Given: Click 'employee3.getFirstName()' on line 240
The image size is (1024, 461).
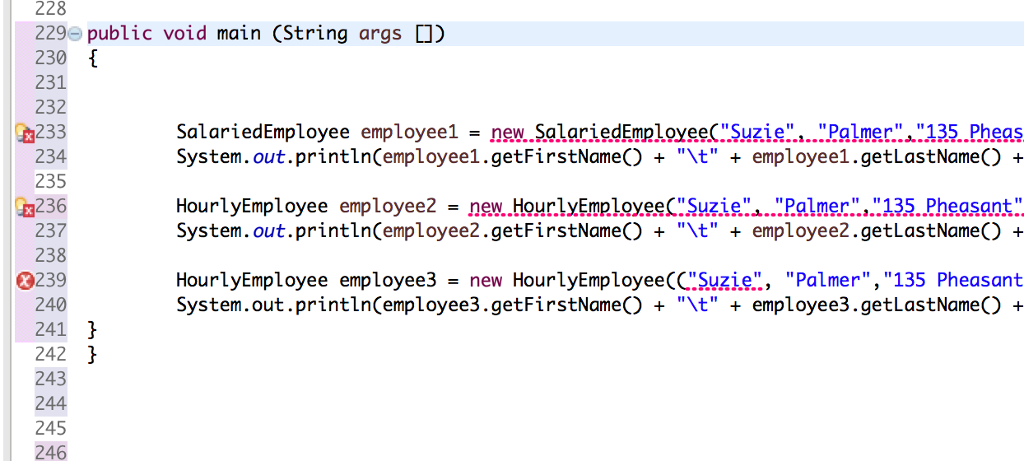Looking at the screenshot, I should coord(513,305).
